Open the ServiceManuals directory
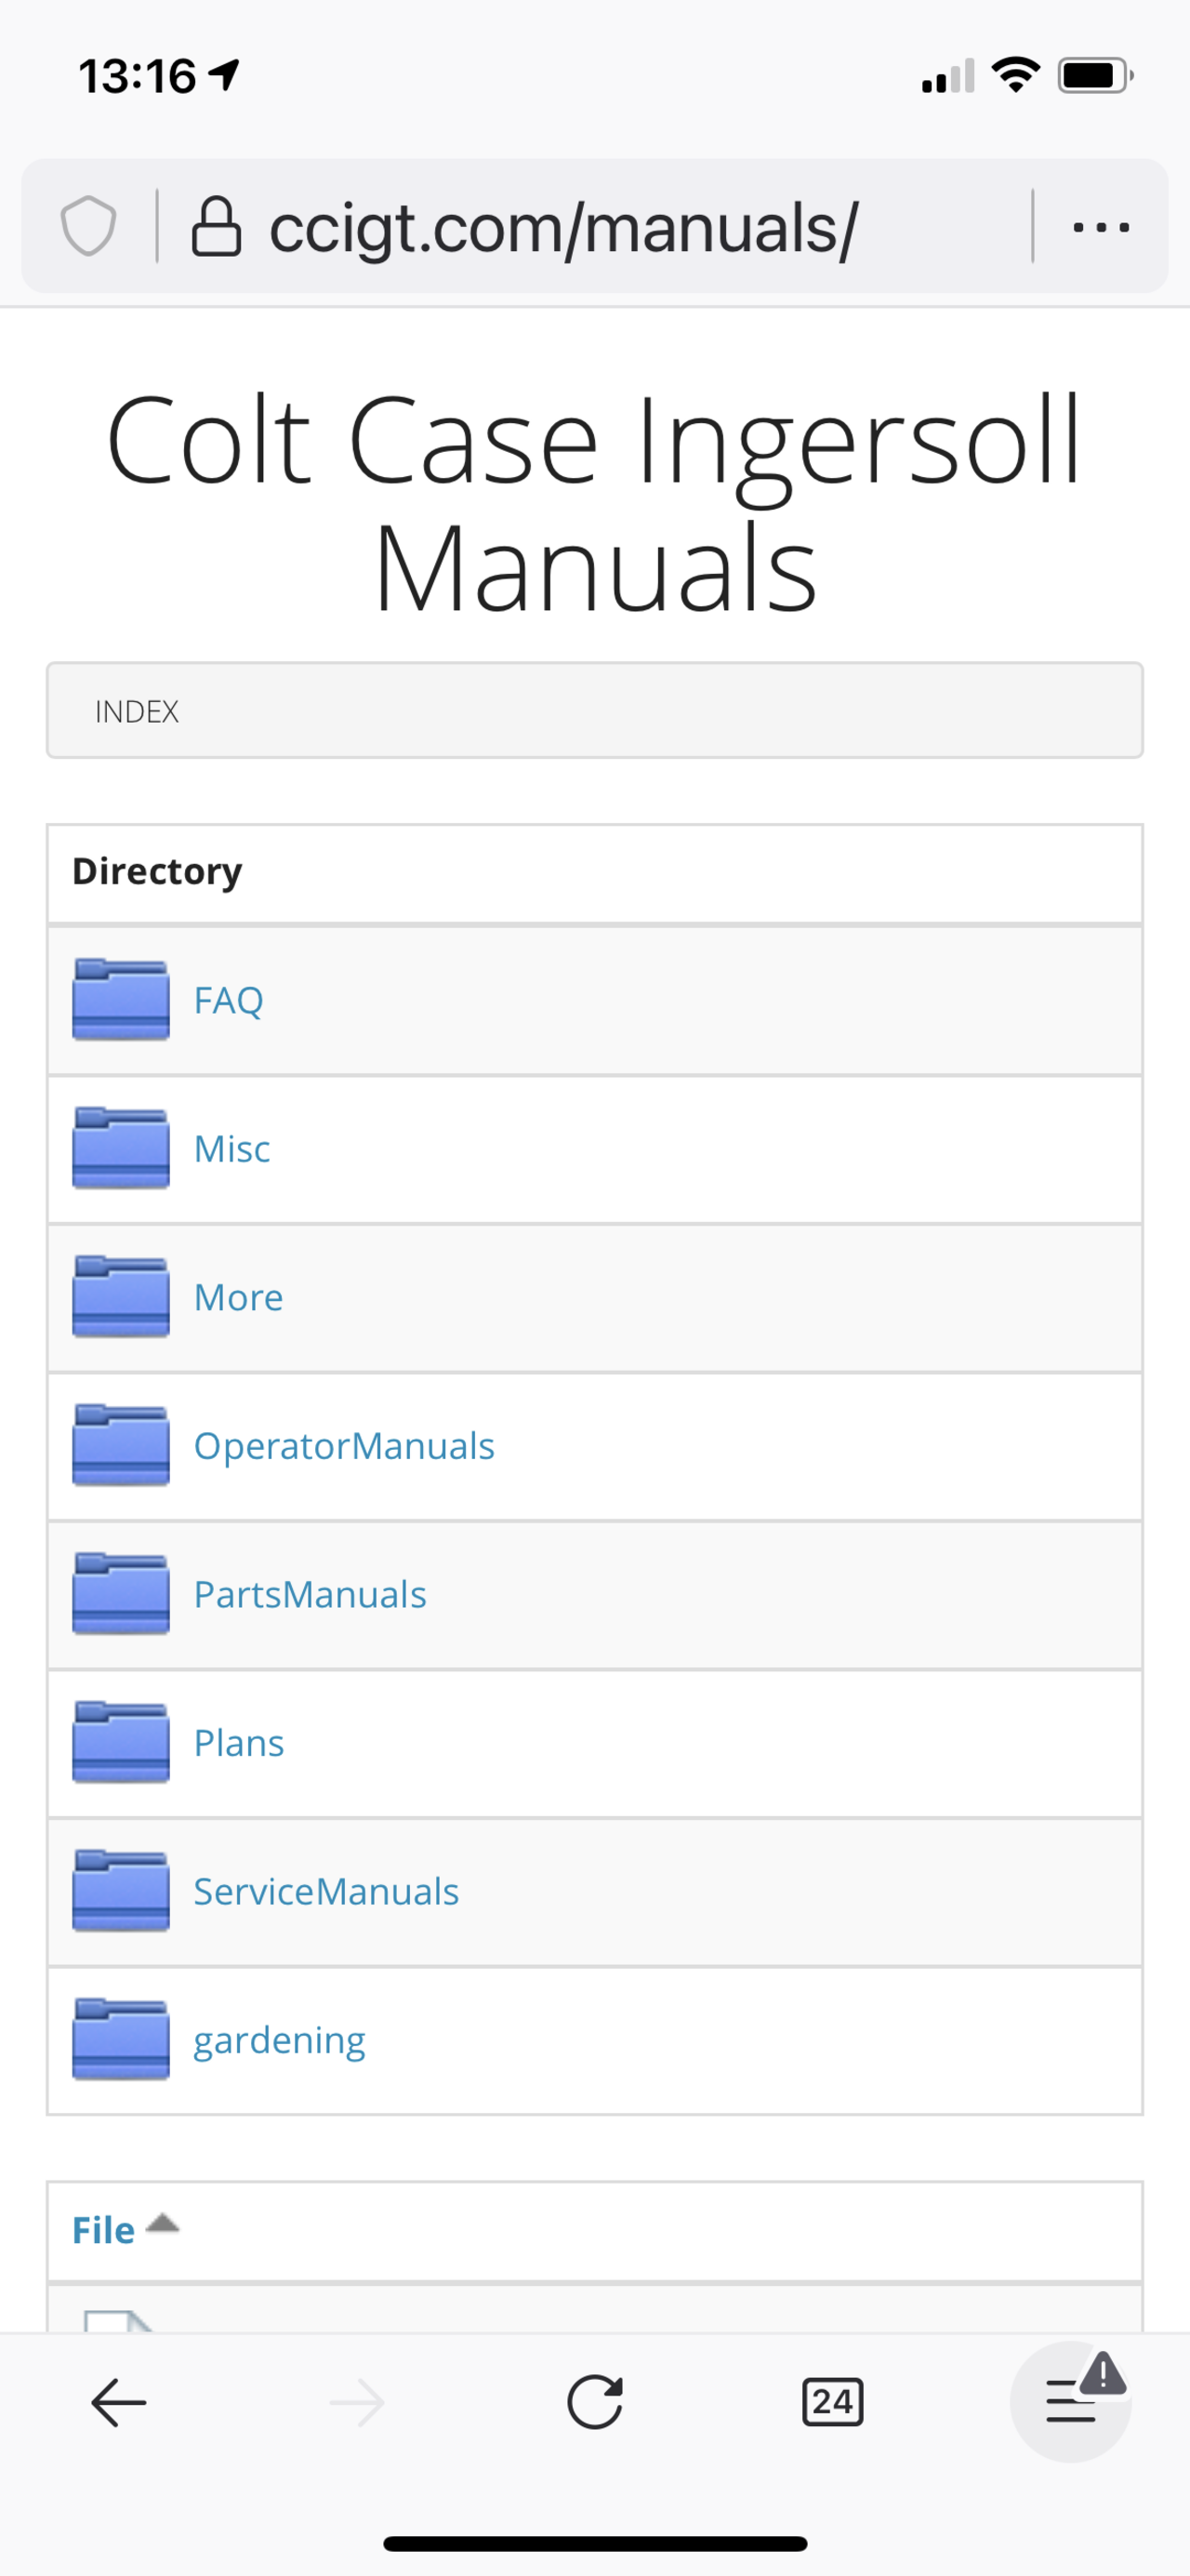 [x=326, y=1892]
